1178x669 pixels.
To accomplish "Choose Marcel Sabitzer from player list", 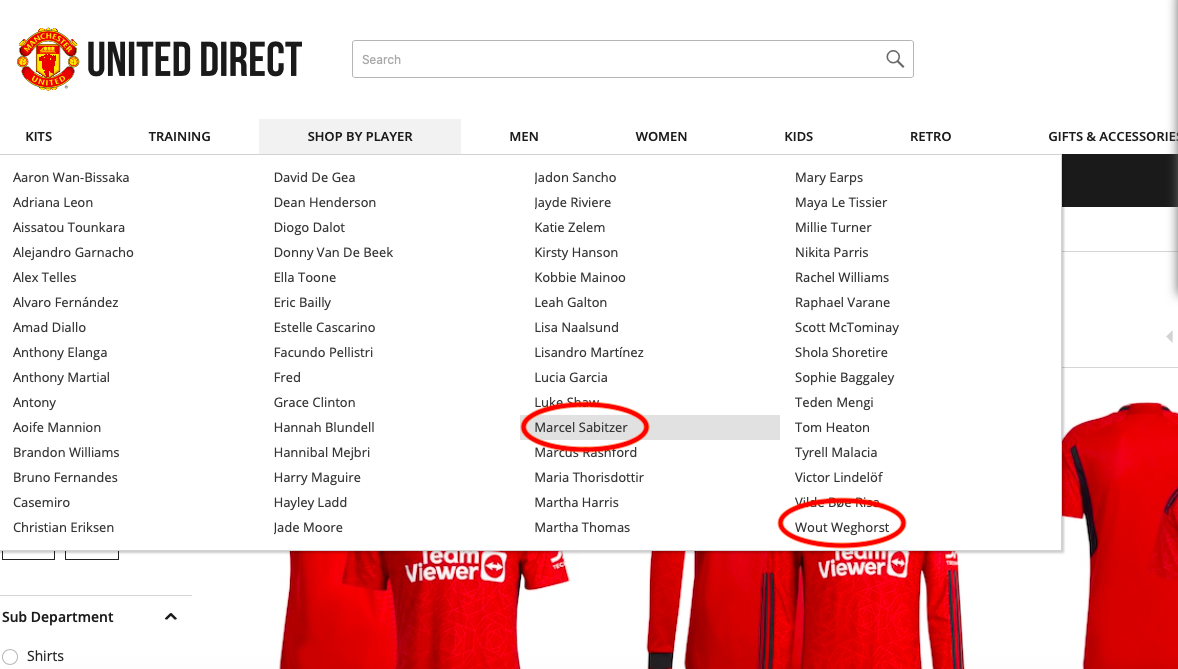I will [x=581, y=427].
